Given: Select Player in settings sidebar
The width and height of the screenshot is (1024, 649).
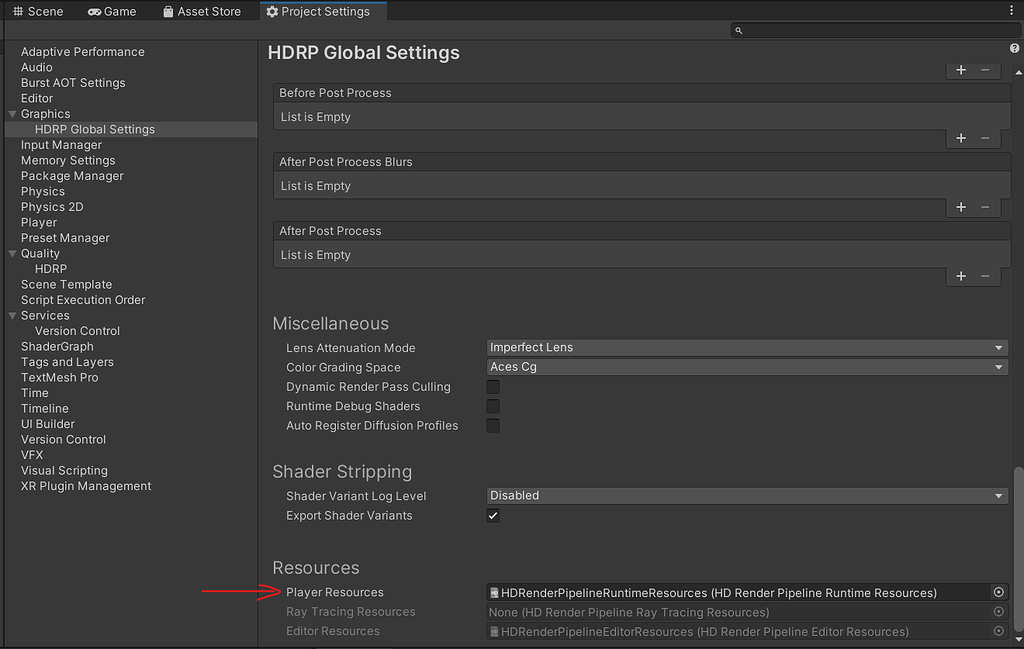Looking at the screenshot, I should pos(39,223).
